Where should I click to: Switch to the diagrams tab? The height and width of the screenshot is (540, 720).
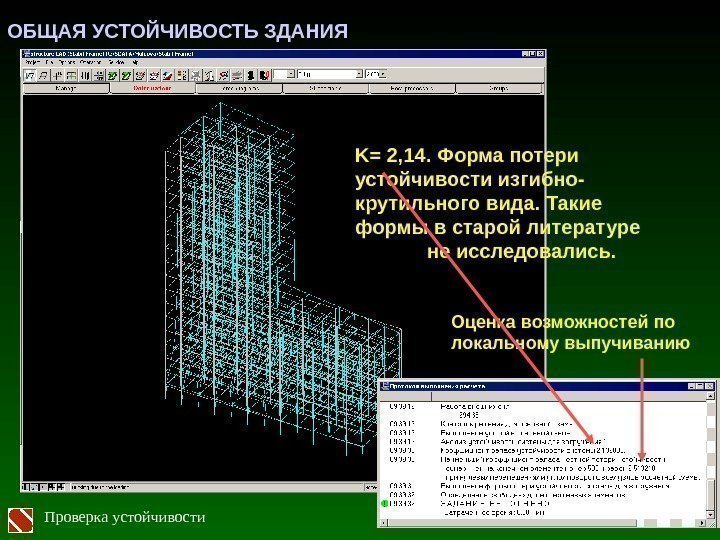tap(239, 88)
